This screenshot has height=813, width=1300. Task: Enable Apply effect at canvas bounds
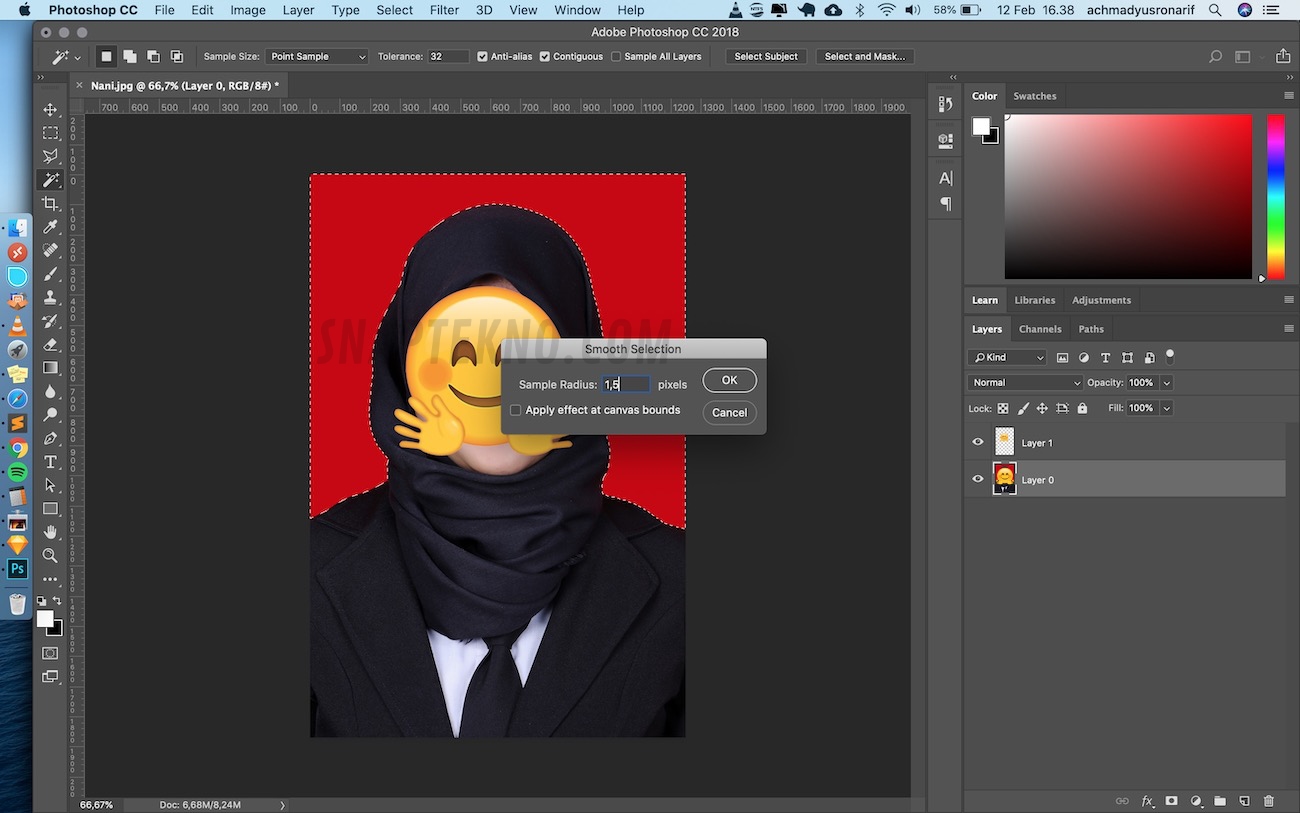point(516,410)
